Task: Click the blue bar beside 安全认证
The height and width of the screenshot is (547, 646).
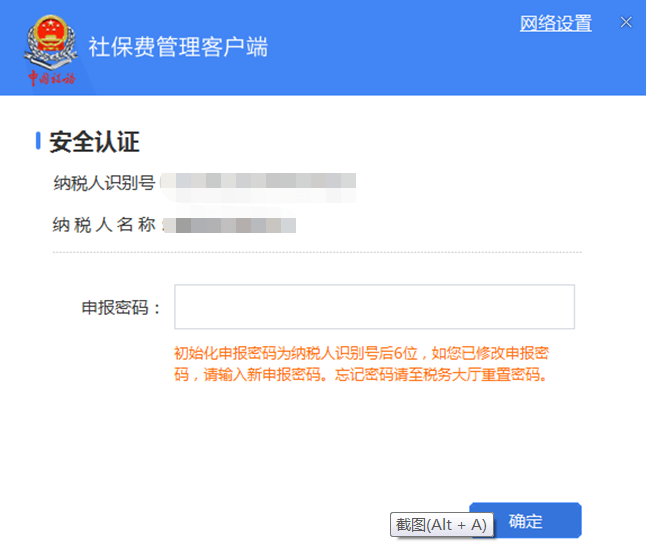Action: 38,141
